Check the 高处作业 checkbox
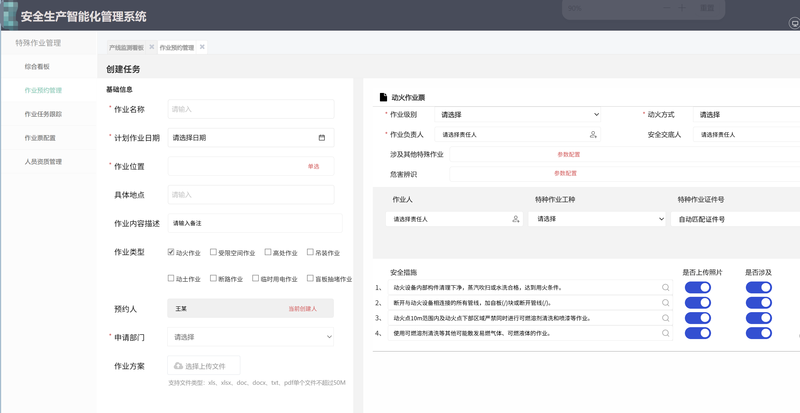The width and height of the screenshot is (800, 413). [x=268, y=252]
